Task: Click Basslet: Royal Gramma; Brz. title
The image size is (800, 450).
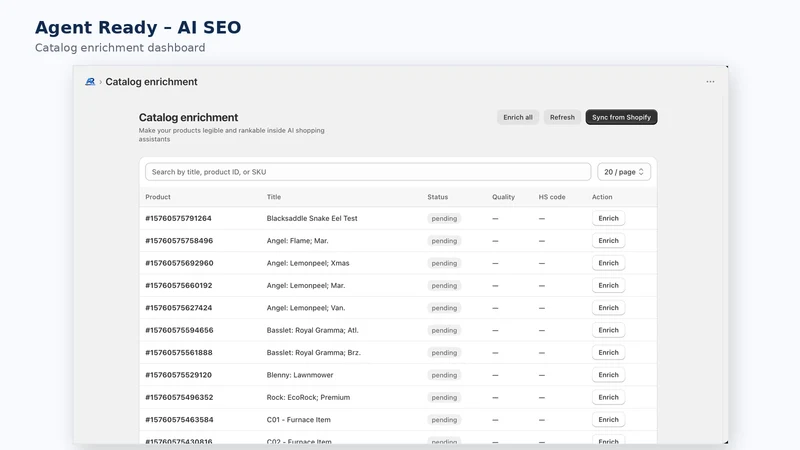Action: tap(313, 353)
